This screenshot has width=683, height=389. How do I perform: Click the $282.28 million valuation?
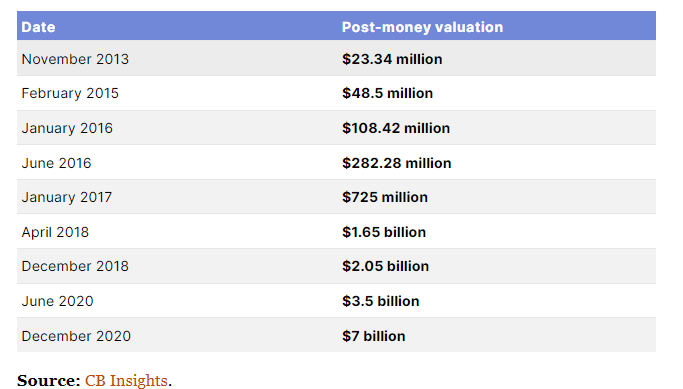396,163
